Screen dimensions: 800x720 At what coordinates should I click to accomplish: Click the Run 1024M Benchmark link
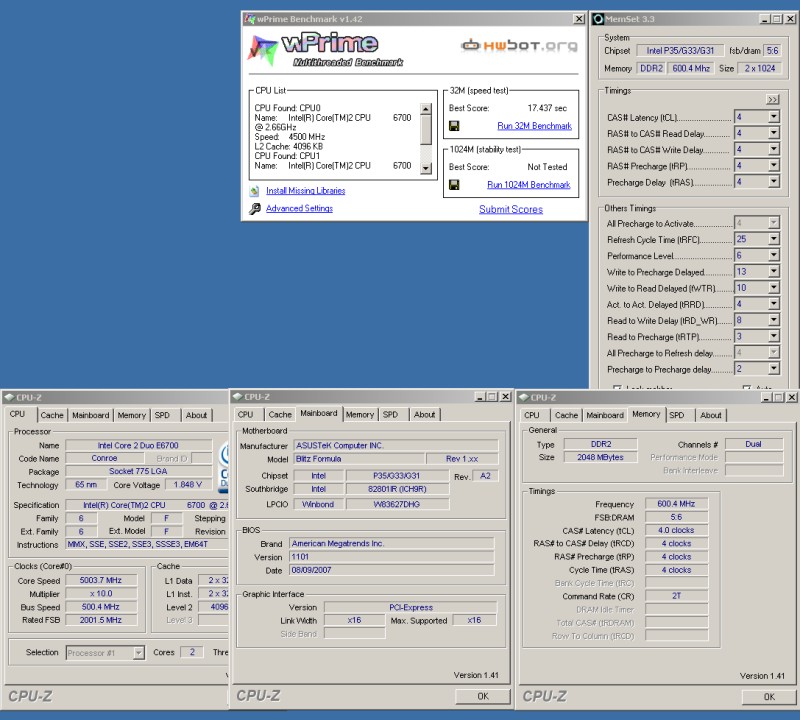click(x=529, y=185)
